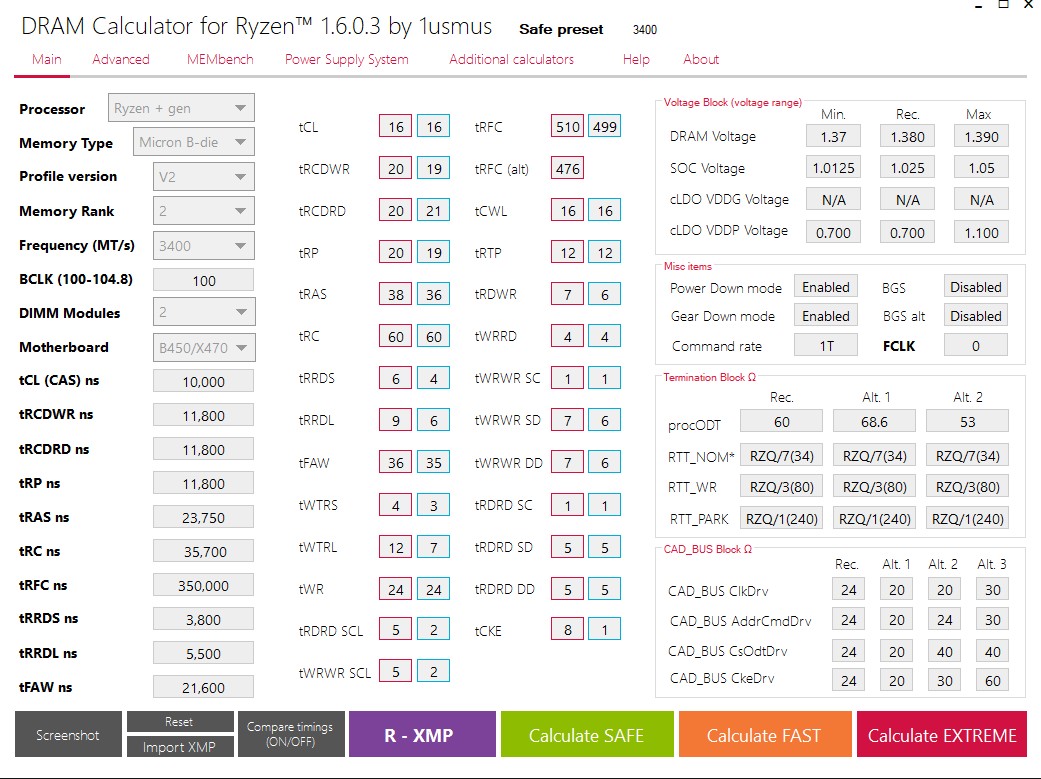Open the Profile version dropdown

(203, 176)
